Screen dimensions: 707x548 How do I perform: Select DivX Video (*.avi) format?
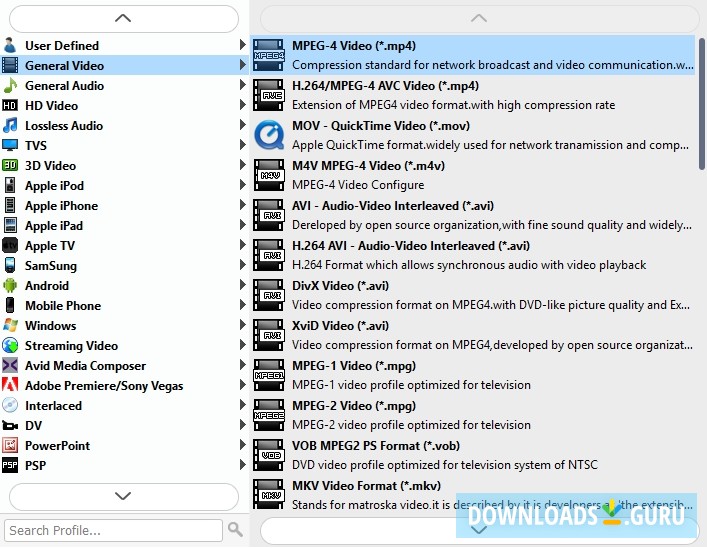473,295
